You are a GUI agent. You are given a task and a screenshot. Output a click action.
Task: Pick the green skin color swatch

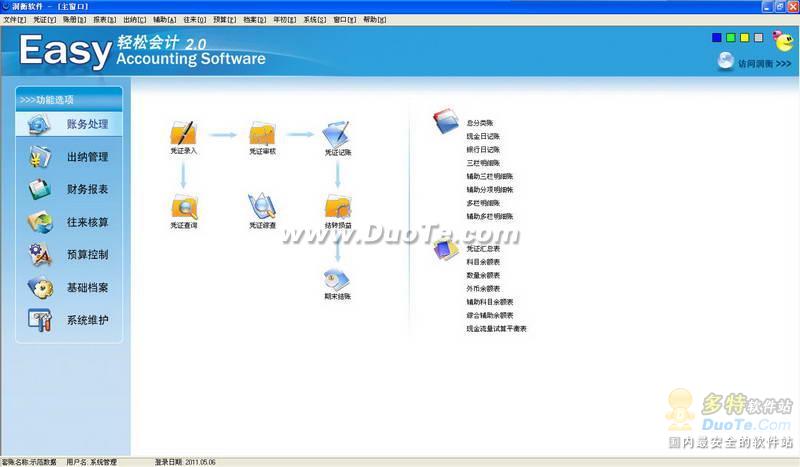[731, 37]
